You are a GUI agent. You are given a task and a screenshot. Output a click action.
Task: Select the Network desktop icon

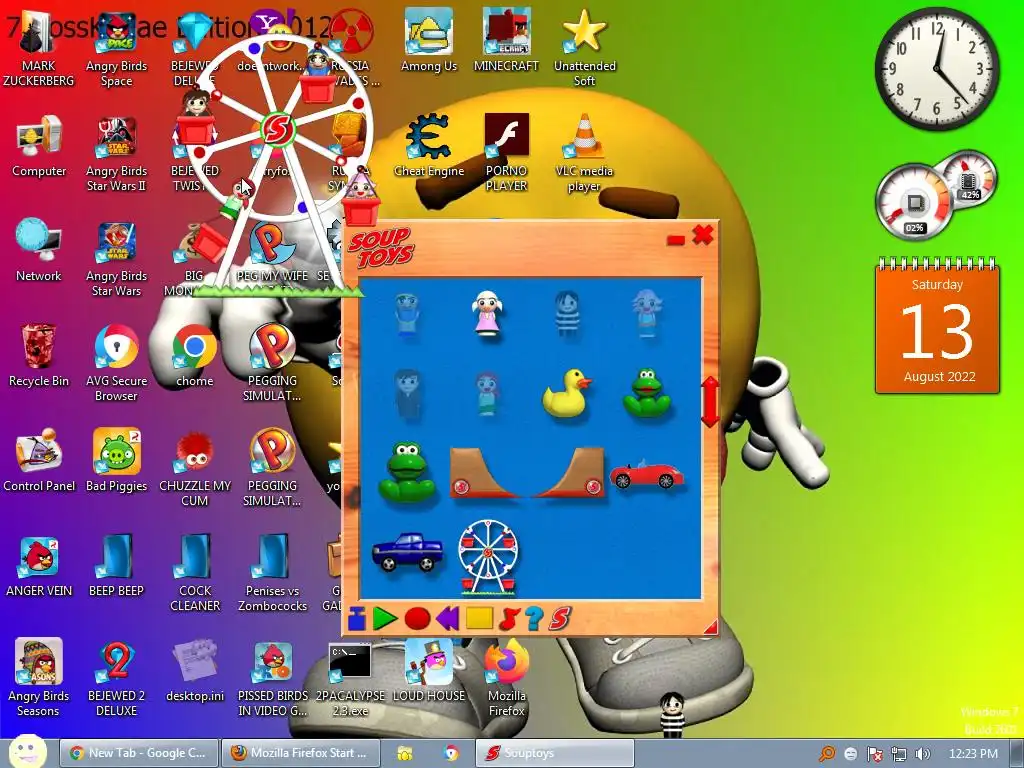39,251
